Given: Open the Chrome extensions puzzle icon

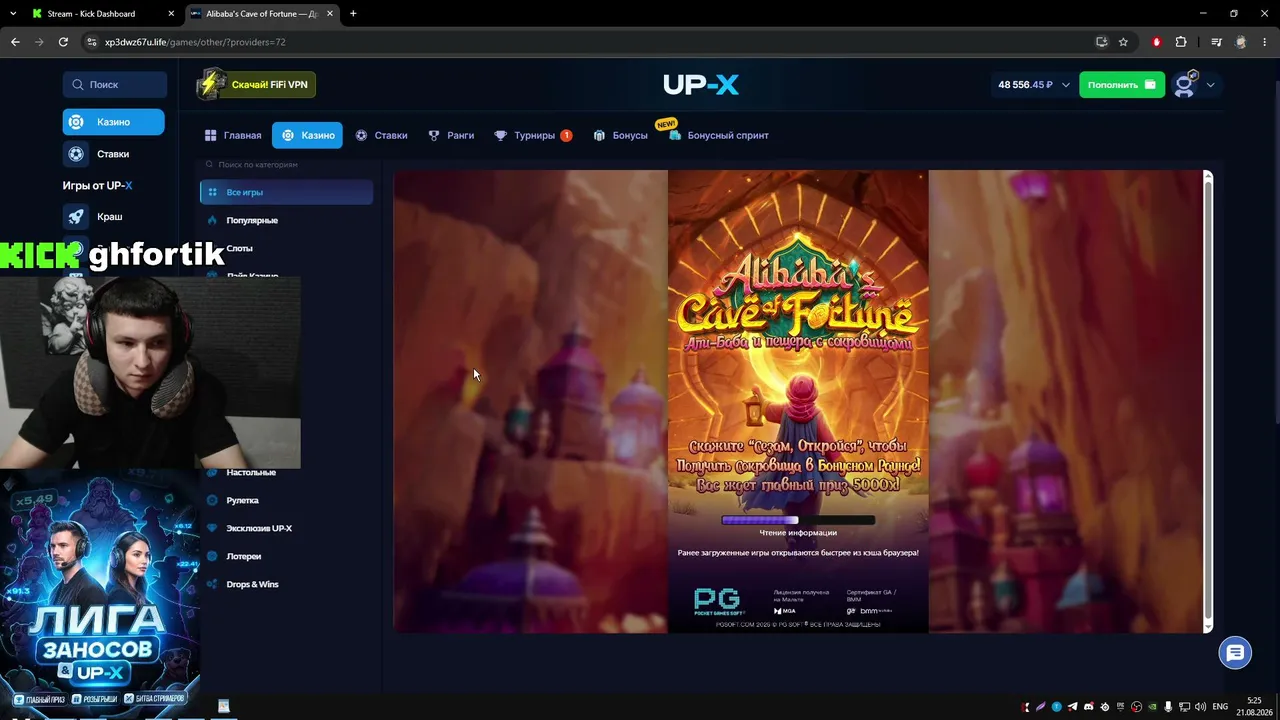Looking at the screenshot, I should (x=1181, y=42).
